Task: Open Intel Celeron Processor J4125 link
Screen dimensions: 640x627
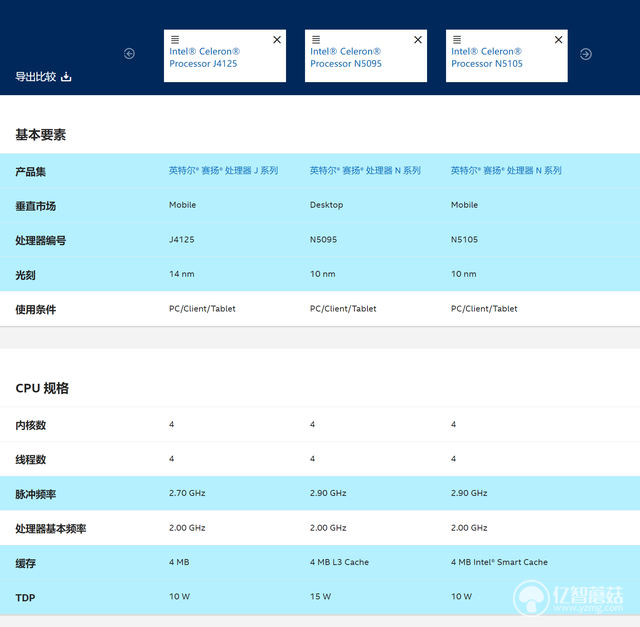Action: click(204, 58)
